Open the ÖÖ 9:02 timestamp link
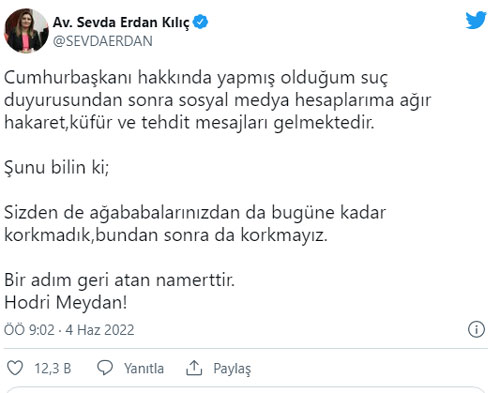The width and height of the screenshot is (500, 393). [29, 330]
